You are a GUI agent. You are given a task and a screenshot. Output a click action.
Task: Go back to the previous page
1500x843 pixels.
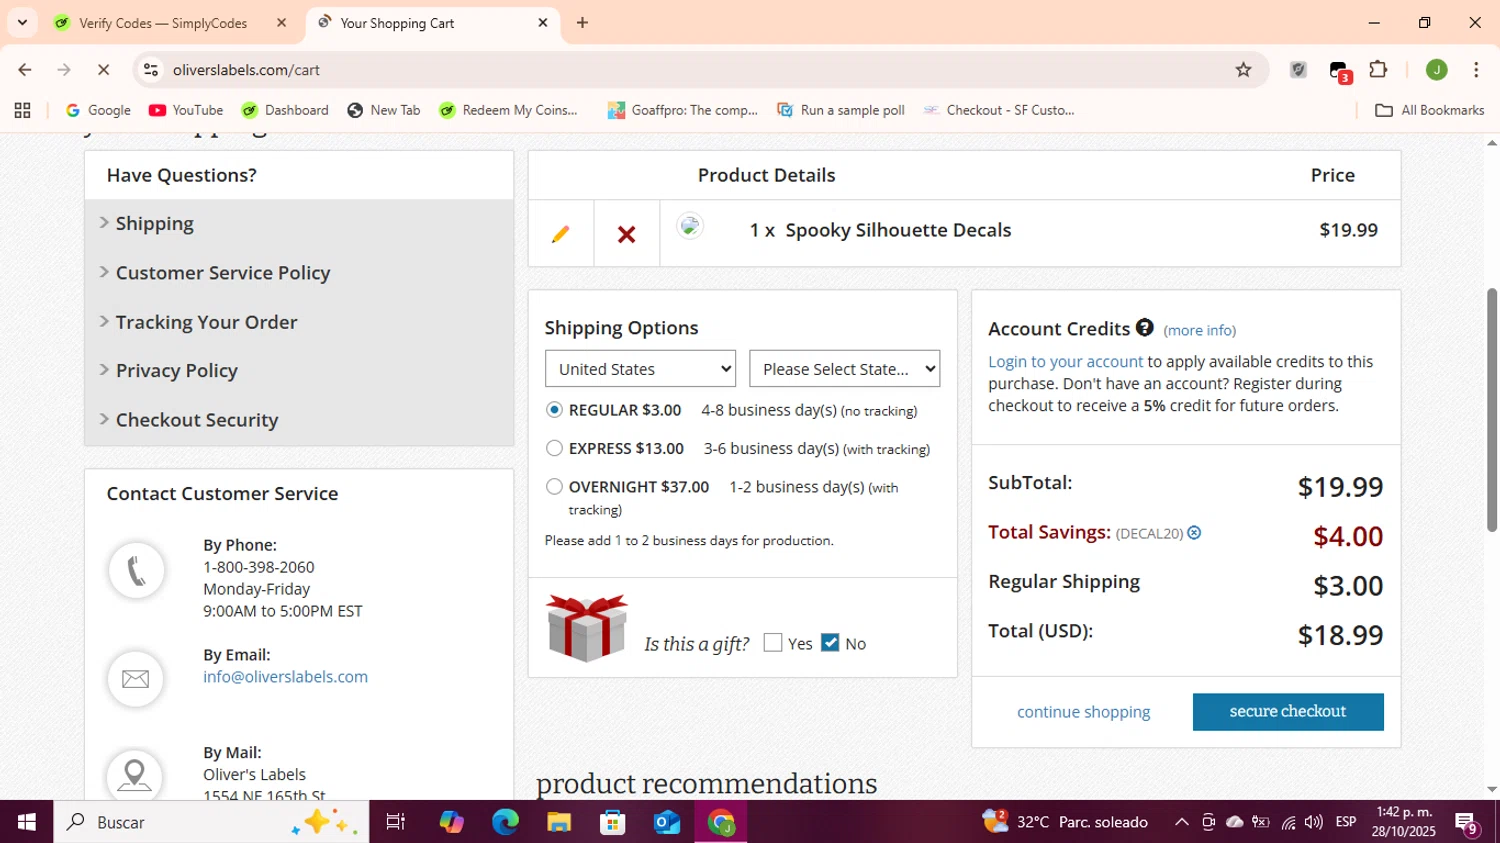pos(25,70)
